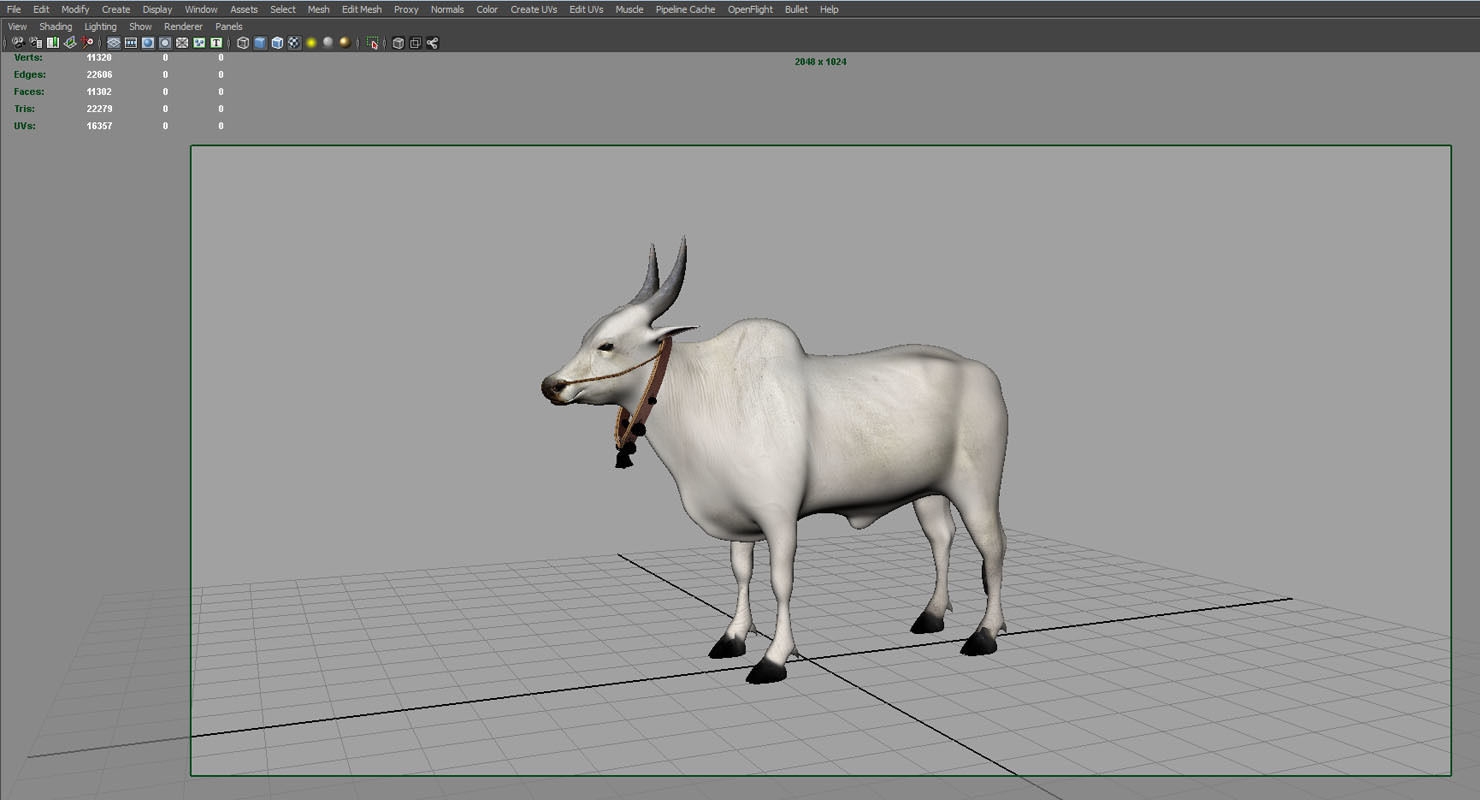Viewport: 1480px width, 800px height.
Task: Open the panel Lighting menu
Action: click(100, 26)
